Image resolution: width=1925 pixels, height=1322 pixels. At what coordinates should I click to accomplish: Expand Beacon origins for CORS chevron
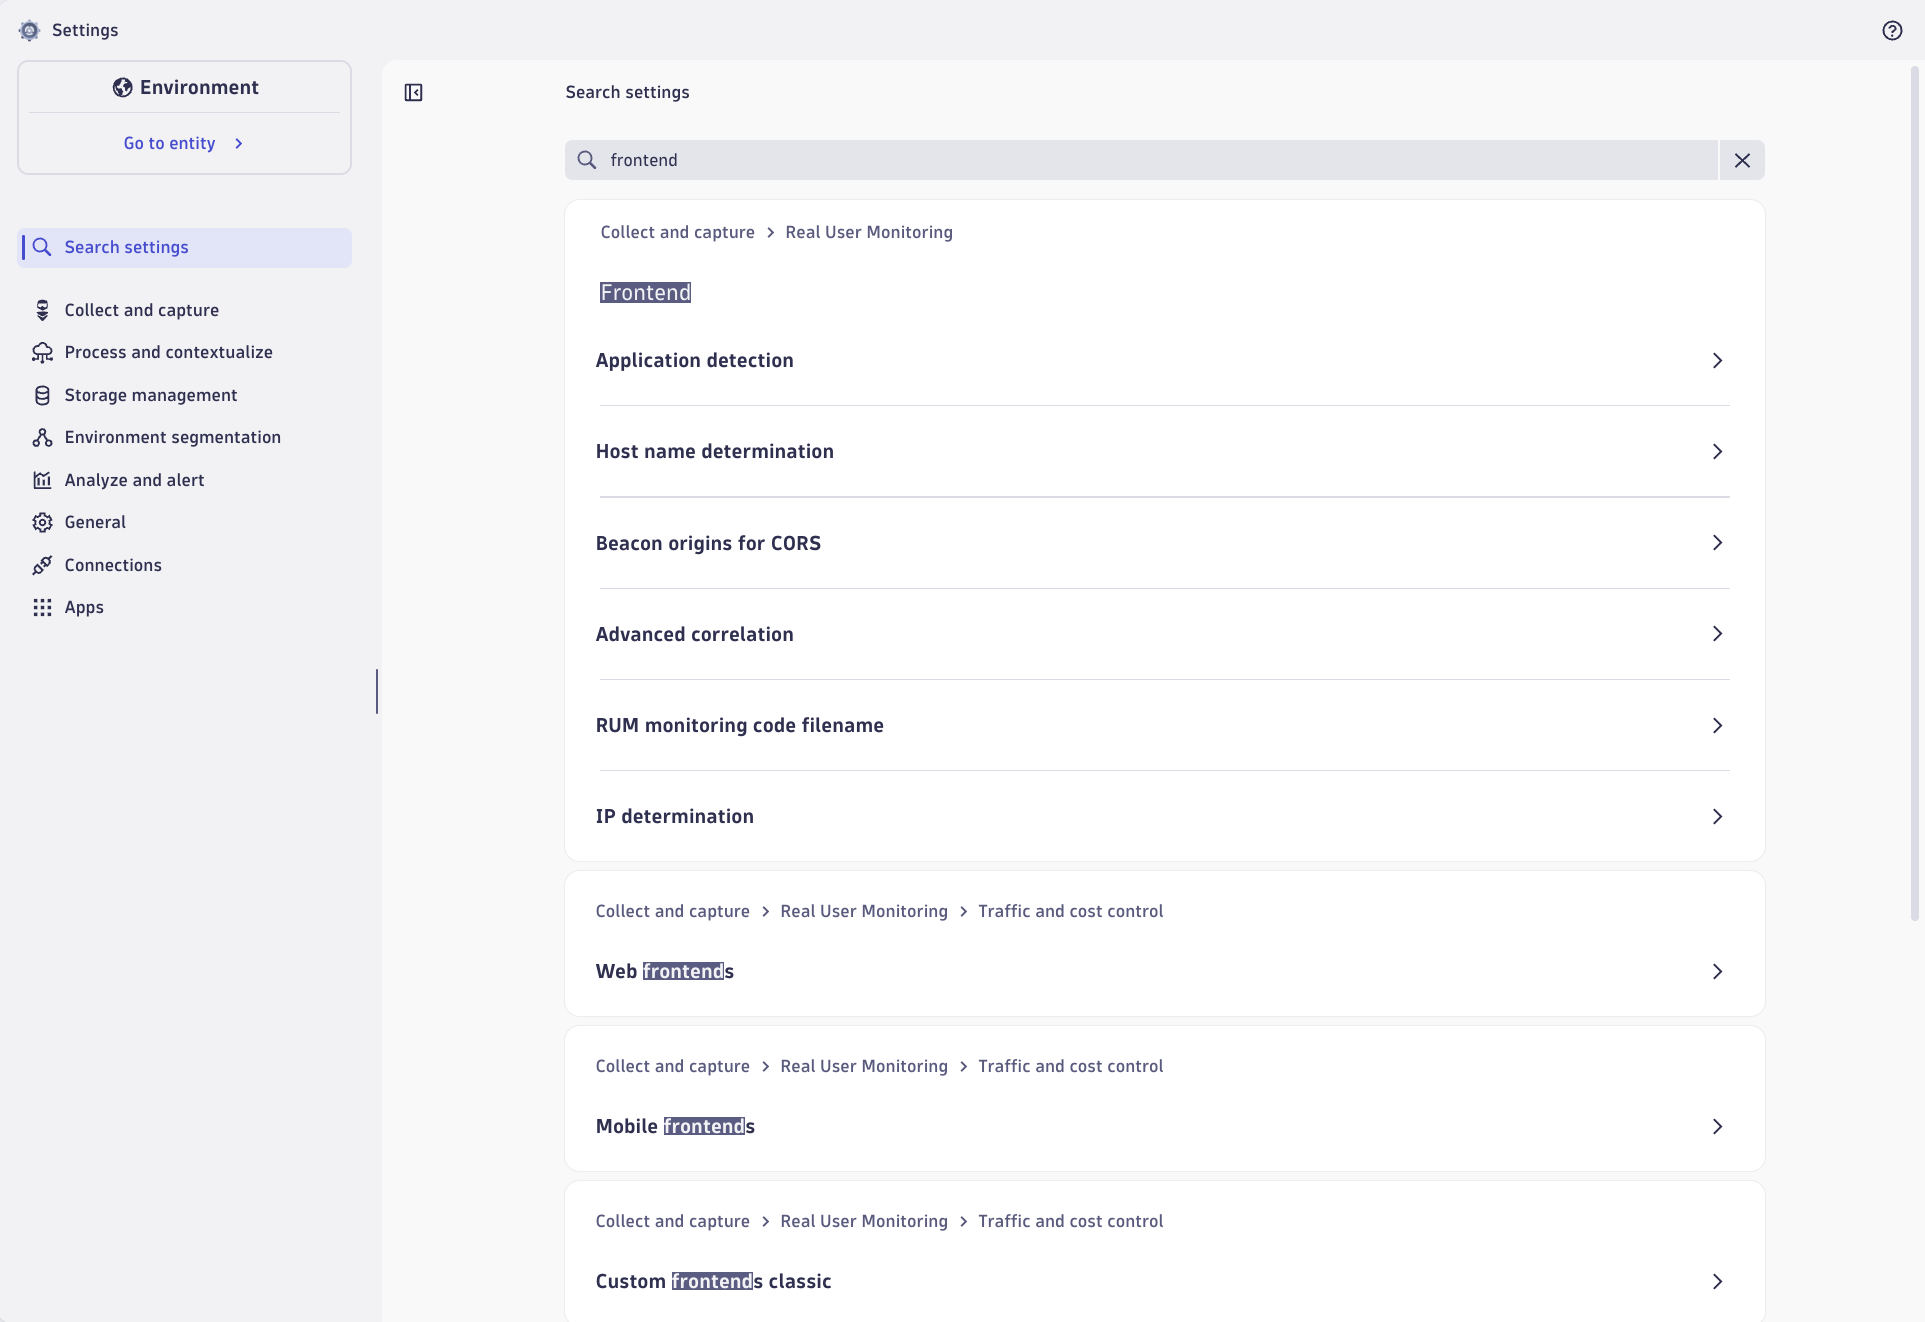1716,543
